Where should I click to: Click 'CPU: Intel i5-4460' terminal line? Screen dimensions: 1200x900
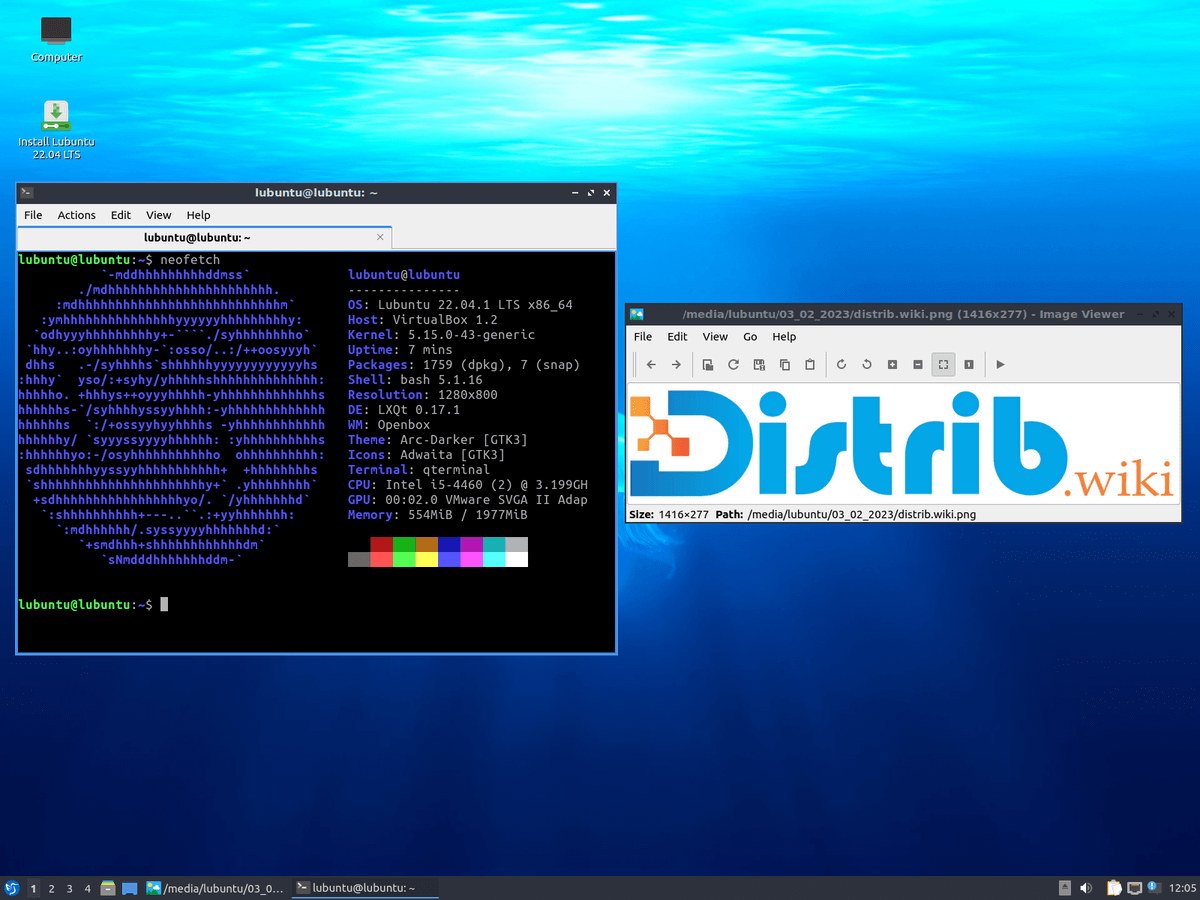467,485
